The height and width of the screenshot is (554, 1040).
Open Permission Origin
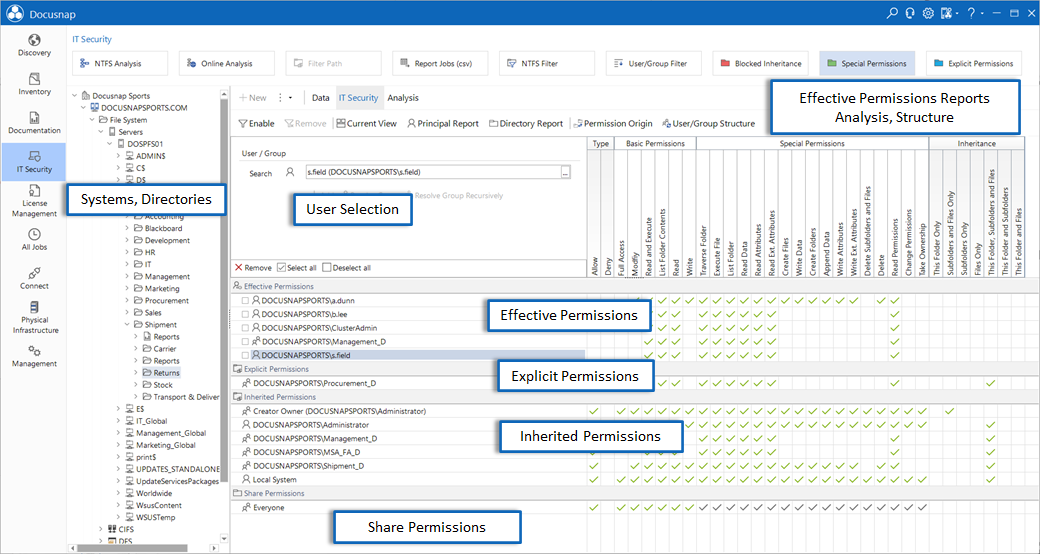click(614, 123)
